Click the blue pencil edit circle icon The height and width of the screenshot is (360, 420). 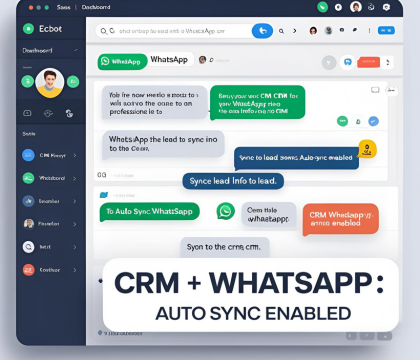click(373, 121)
